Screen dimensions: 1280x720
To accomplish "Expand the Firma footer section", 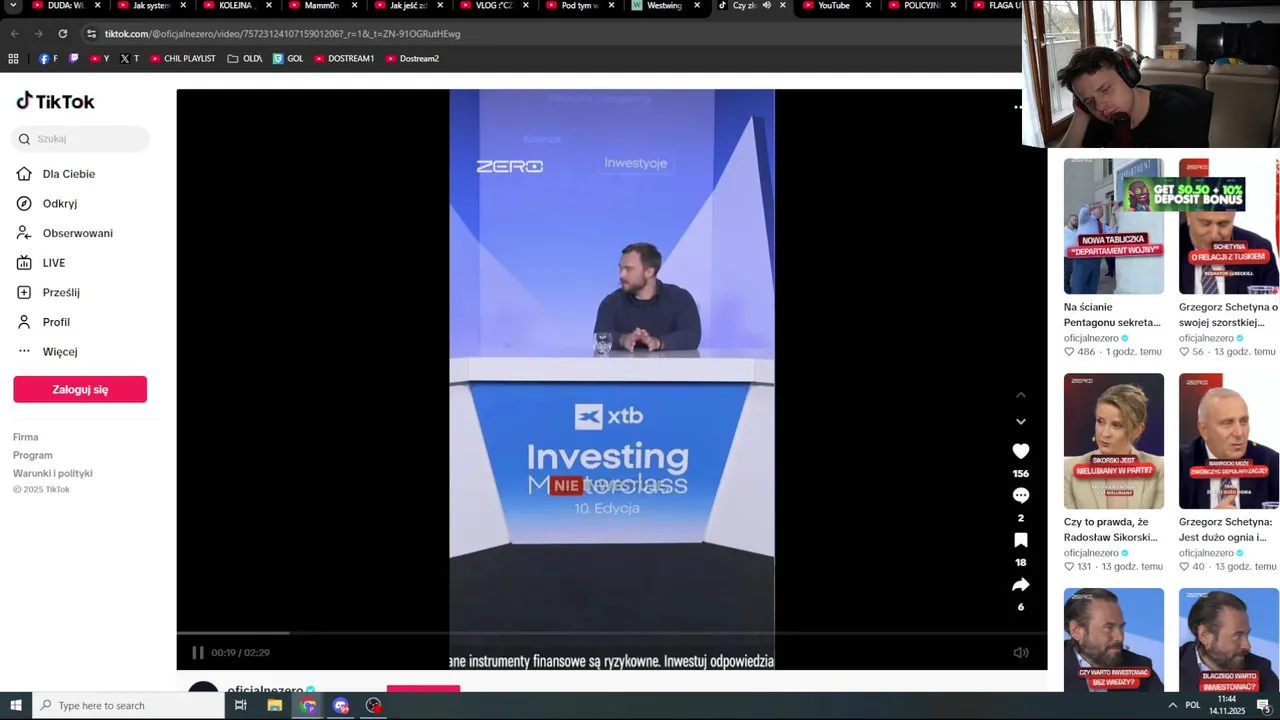I will click(26, 437).
